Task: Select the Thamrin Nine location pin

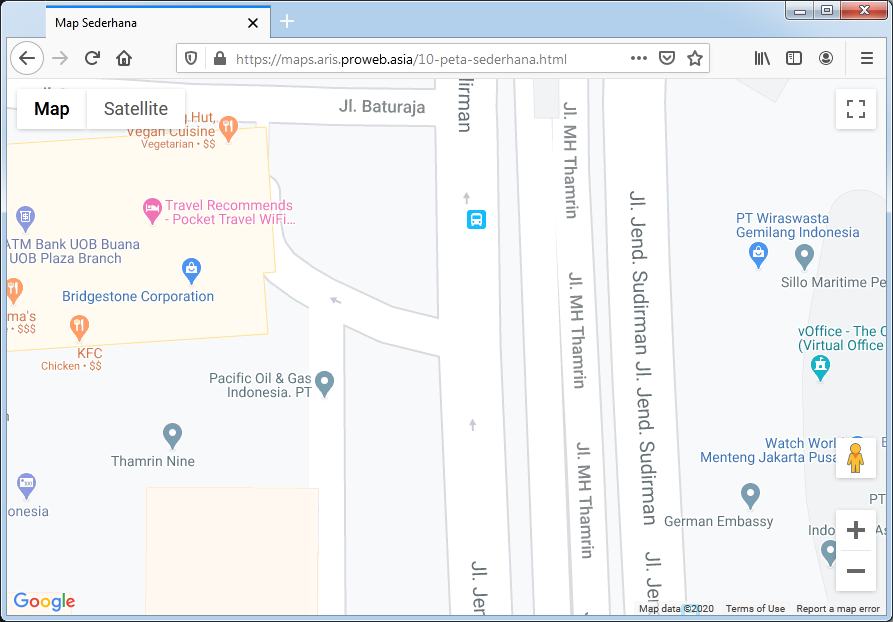Action: [173, 436]
